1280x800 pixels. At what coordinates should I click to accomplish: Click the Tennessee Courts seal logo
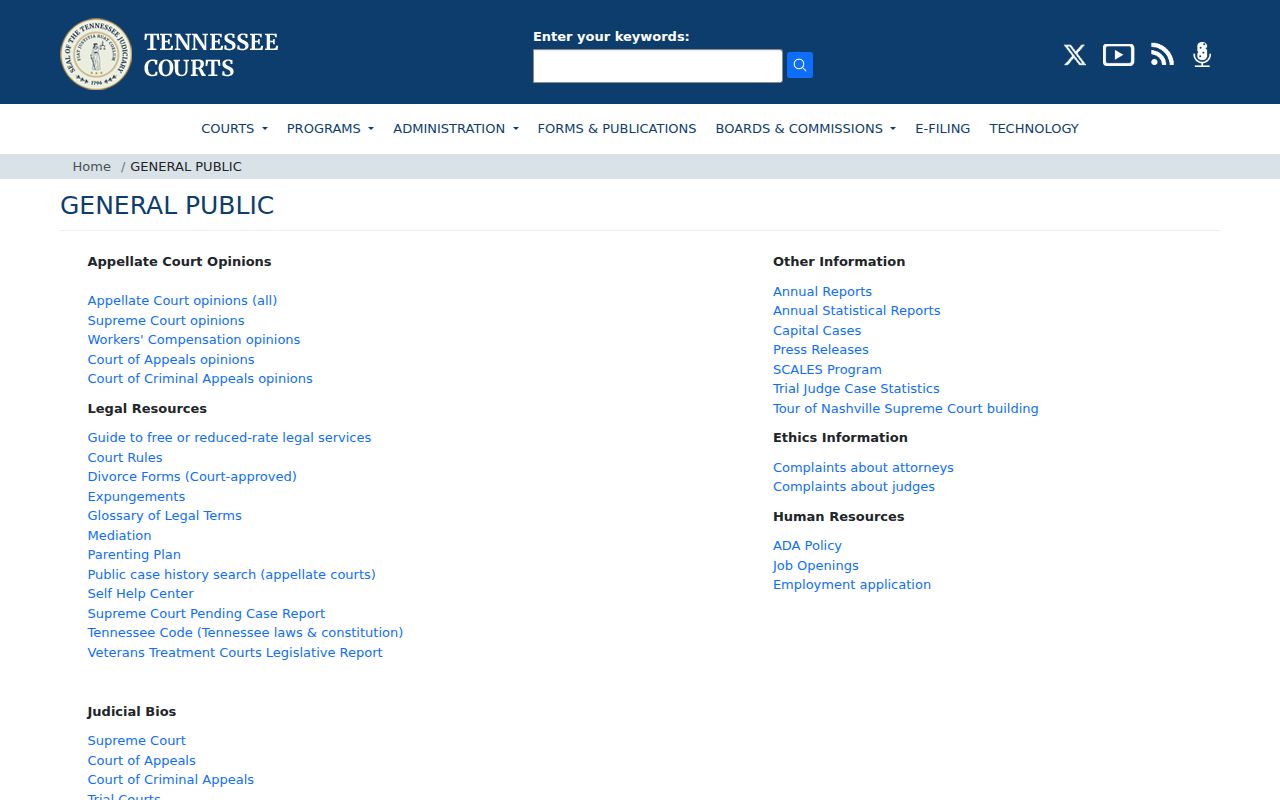pyautogui.click(x=96, y=54)
